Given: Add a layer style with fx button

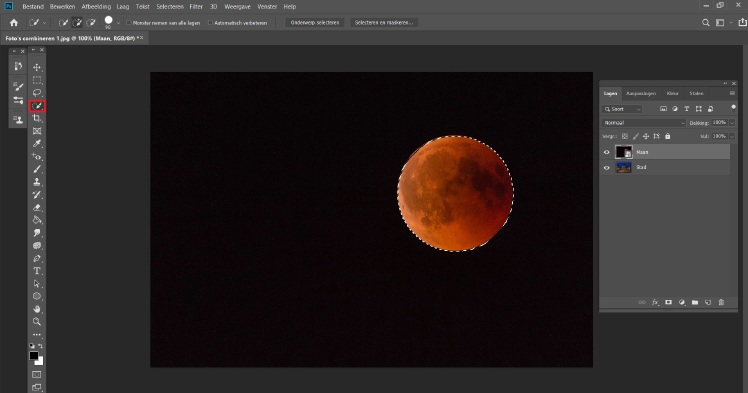Looking at the screenshot, I should 655,302.
